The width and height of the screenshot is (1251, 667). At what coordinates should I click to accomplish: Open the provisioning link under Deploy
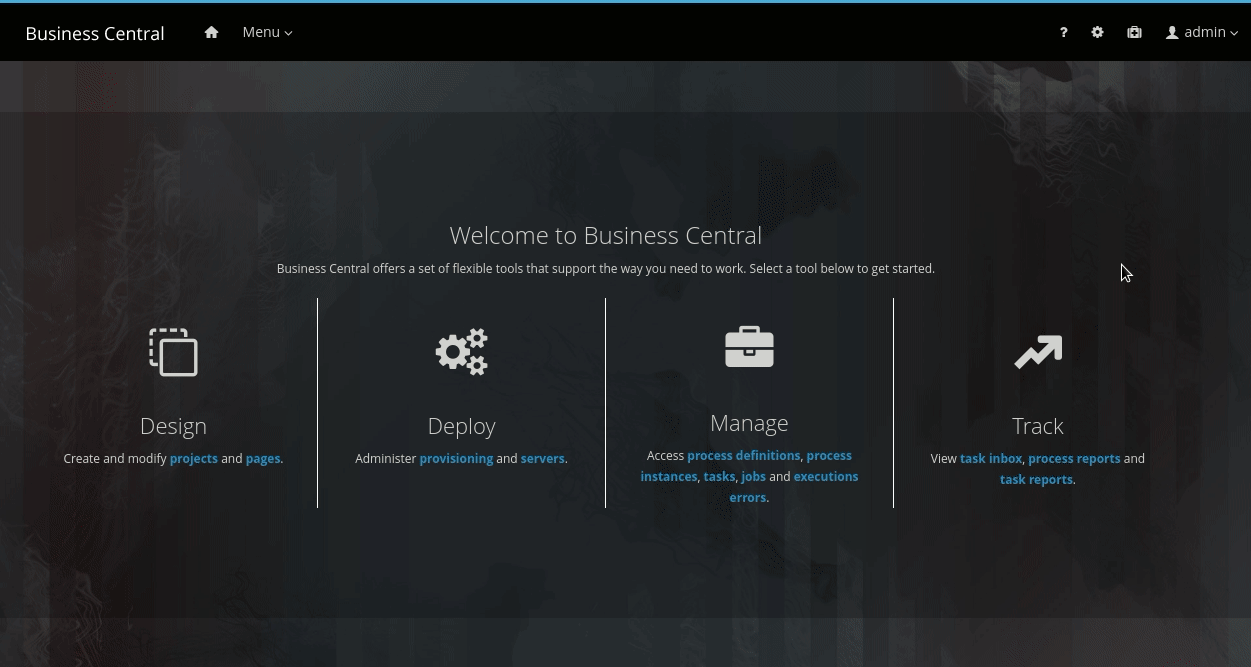456,458
